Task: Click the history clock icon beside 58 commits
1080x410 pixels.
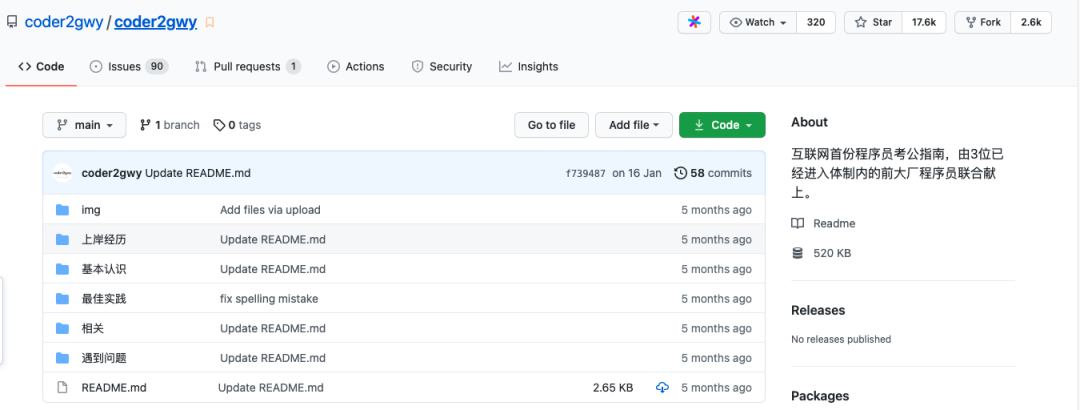Action: pos(681,173)
